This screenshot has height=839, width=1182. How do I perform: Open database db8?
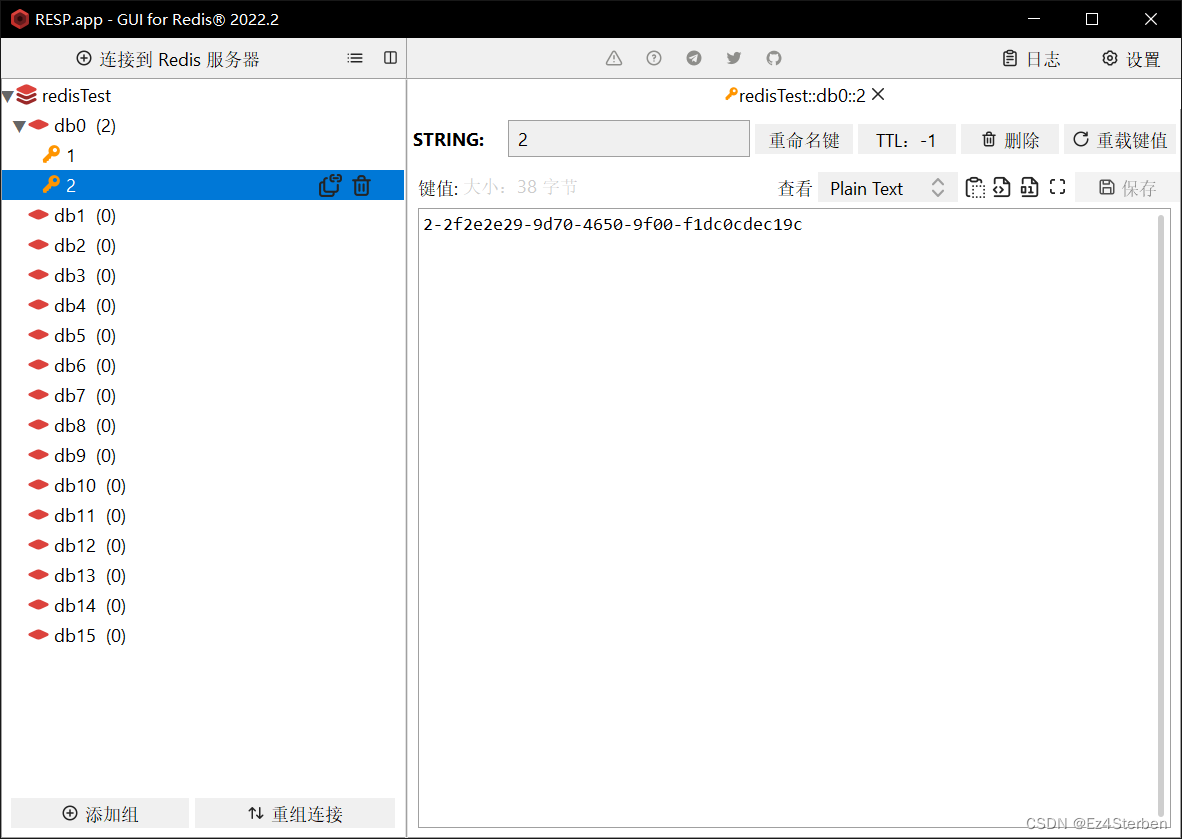203,426
